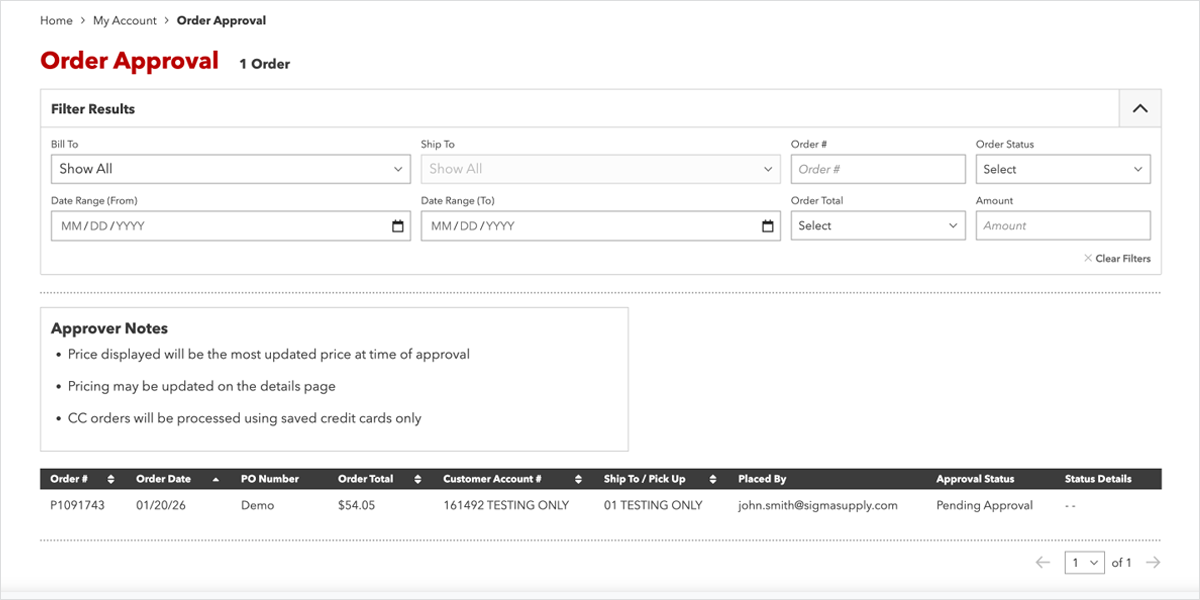The width and height of the screenshot is (1200, 600).
Task: Sort table by Order # column arrows
Action: coord(111,479)
